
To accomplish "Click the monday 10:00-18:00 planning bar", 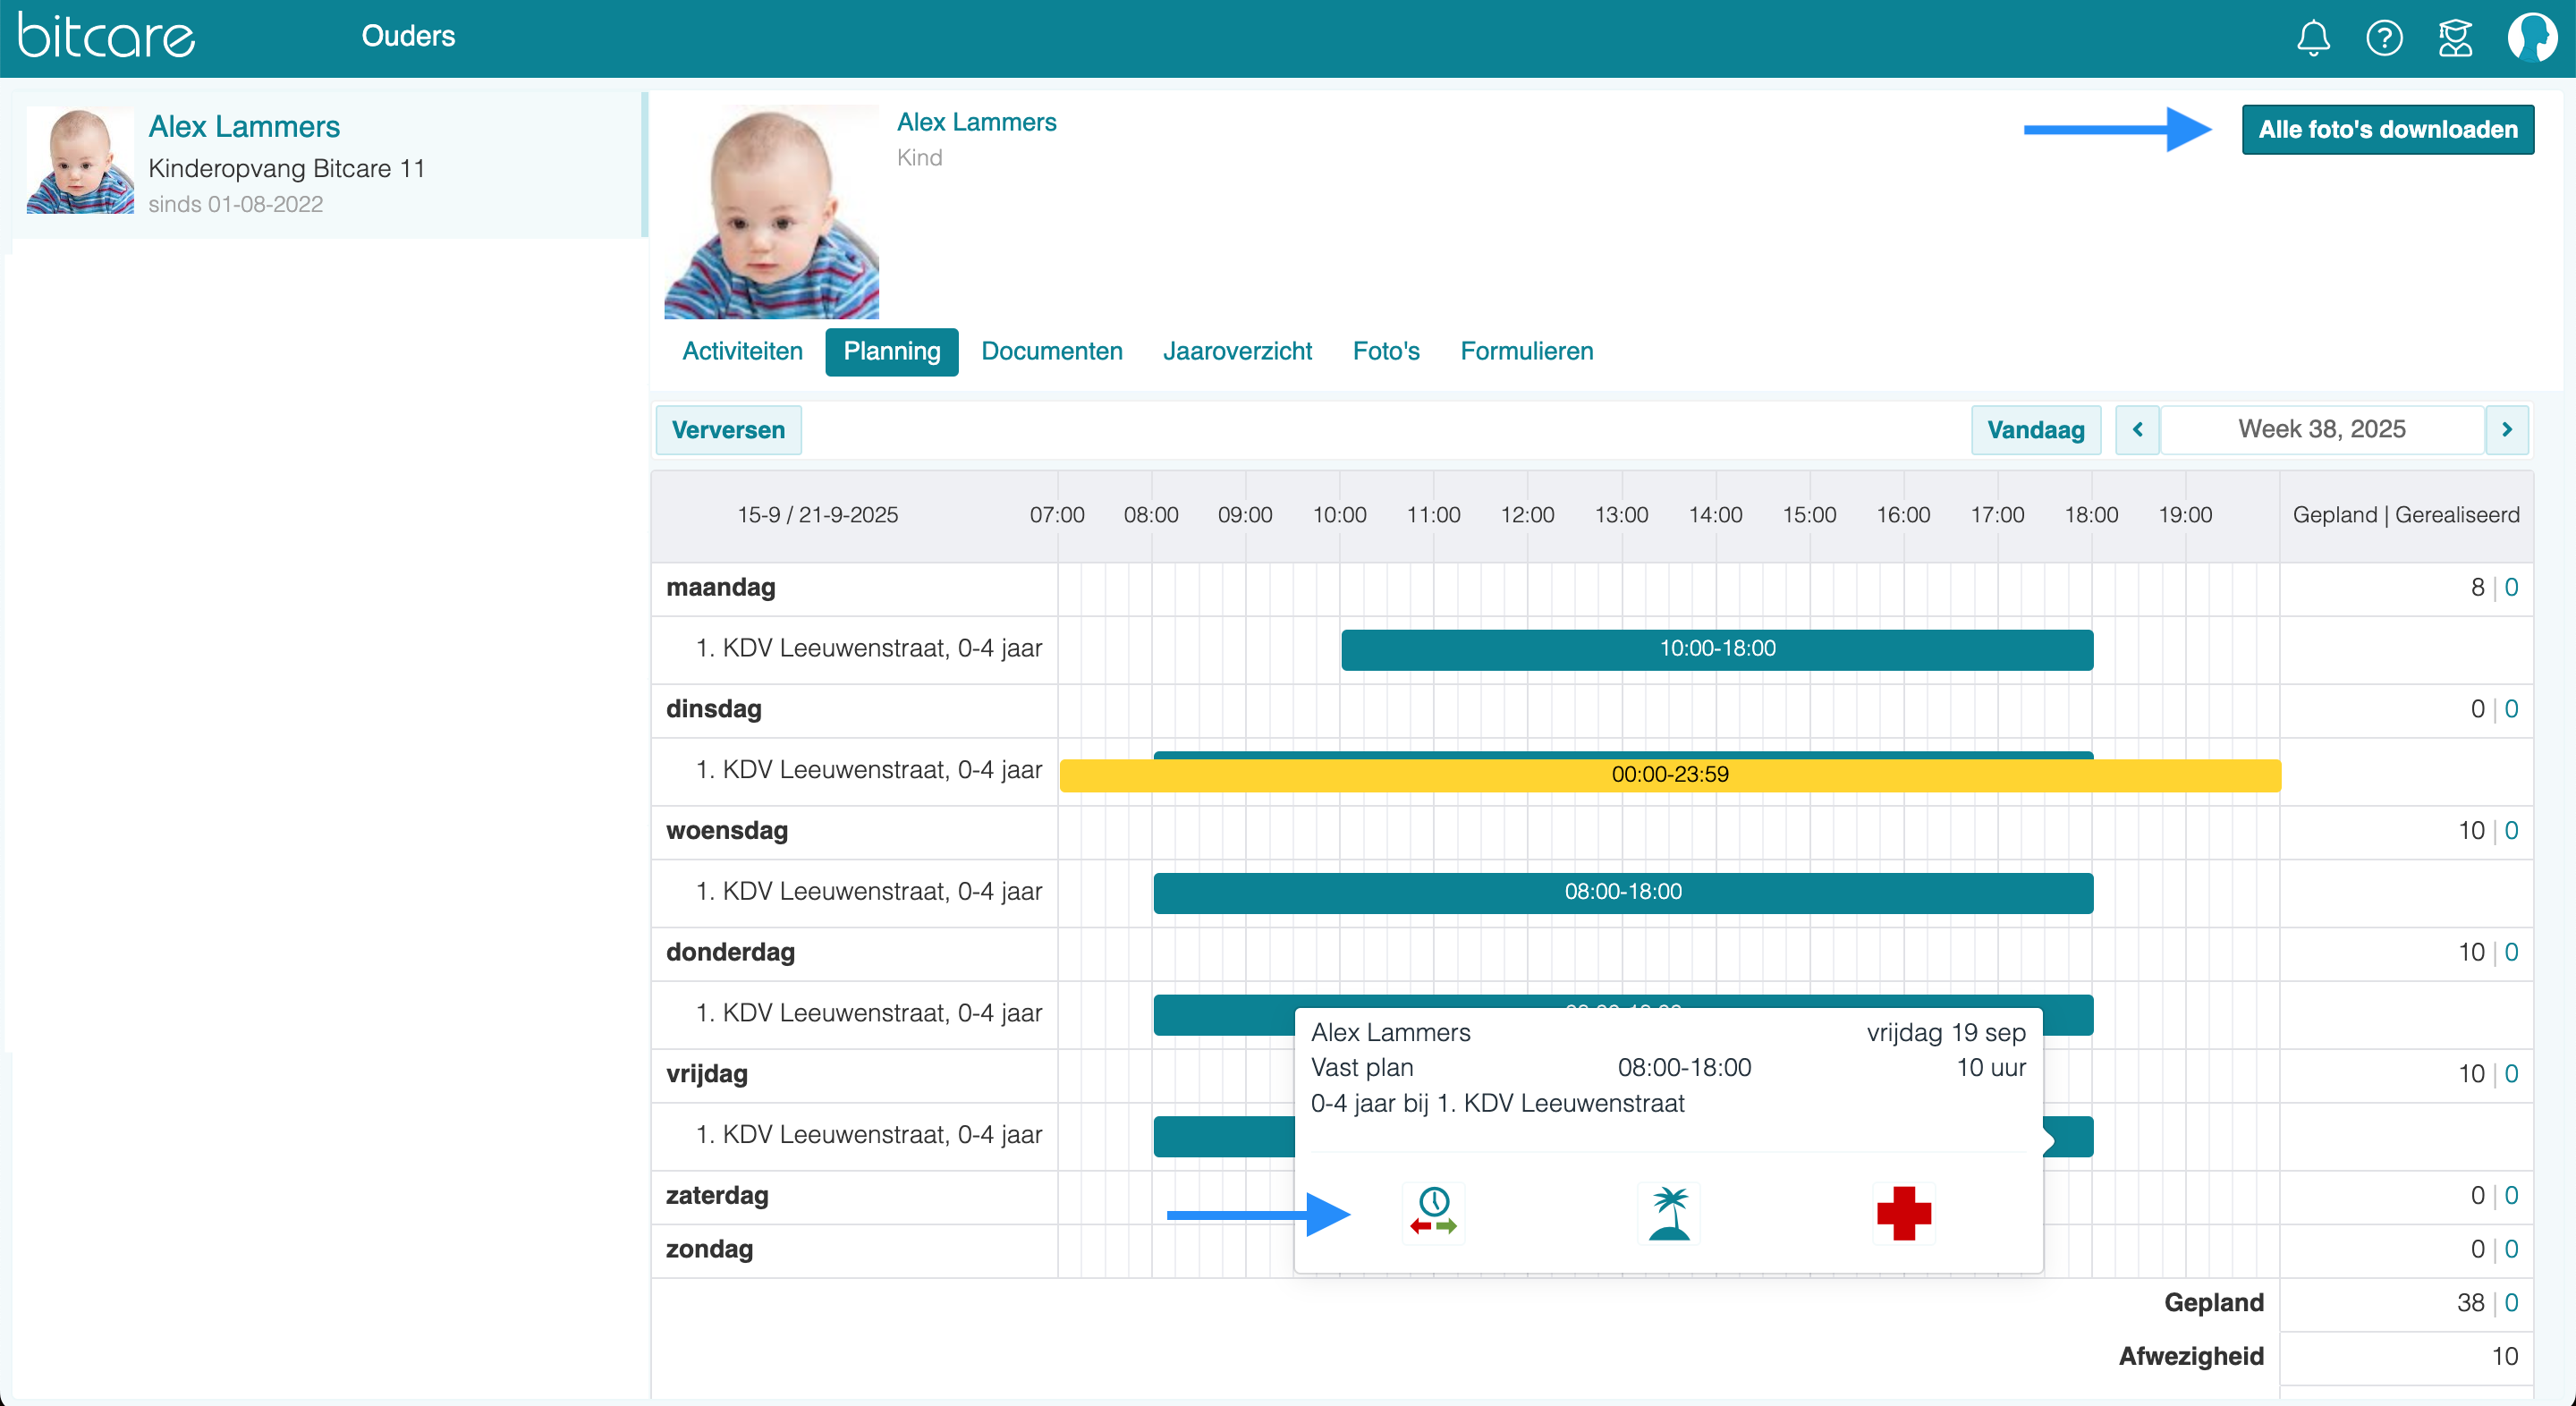I will (x=1716, y=649).
